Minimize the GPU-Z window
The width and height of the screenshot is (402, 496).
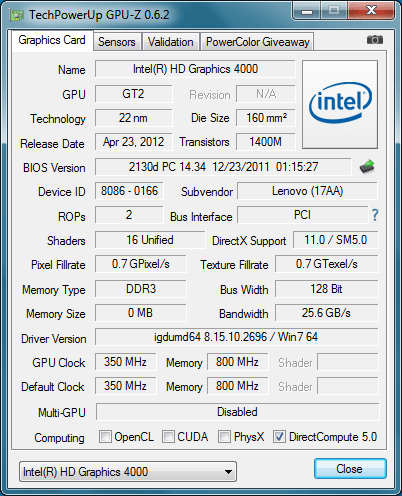pyautogui.click(x=307, y=12)
